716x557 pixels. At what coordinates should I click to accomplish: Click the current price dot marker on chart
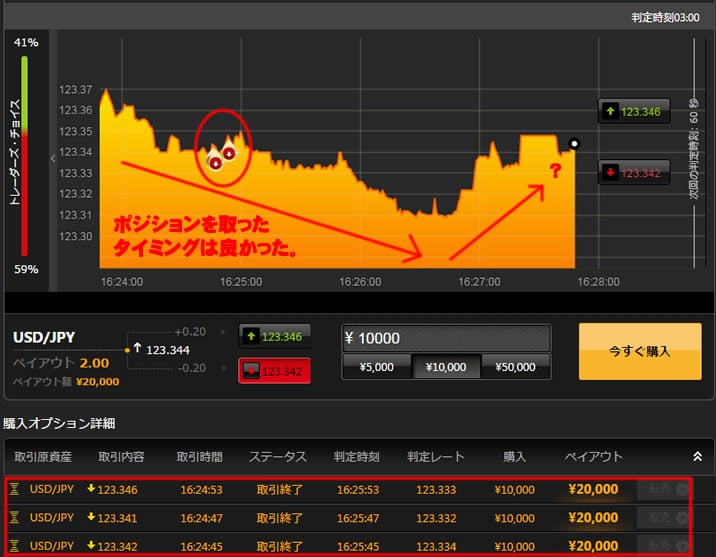click(574, 144)
